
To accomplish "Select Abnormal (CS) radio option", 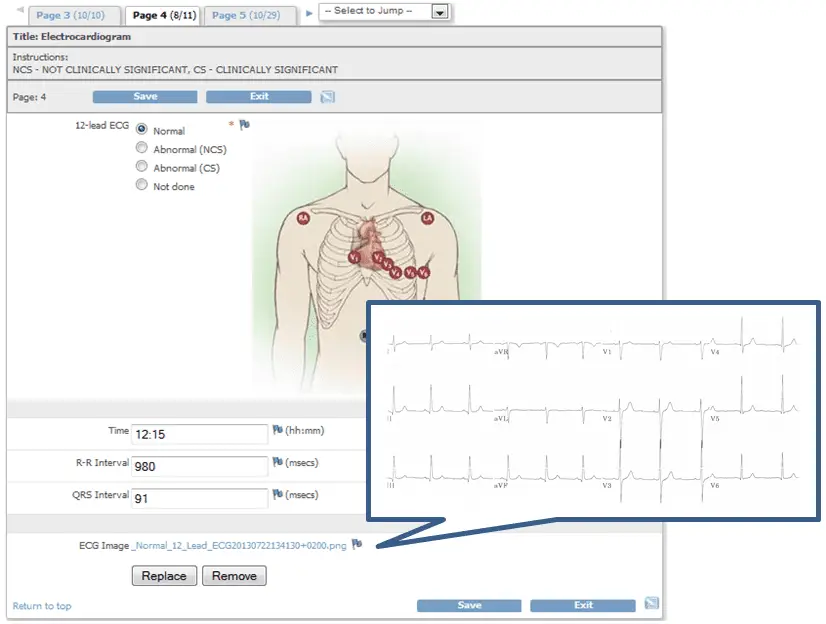I will [141, 166].
